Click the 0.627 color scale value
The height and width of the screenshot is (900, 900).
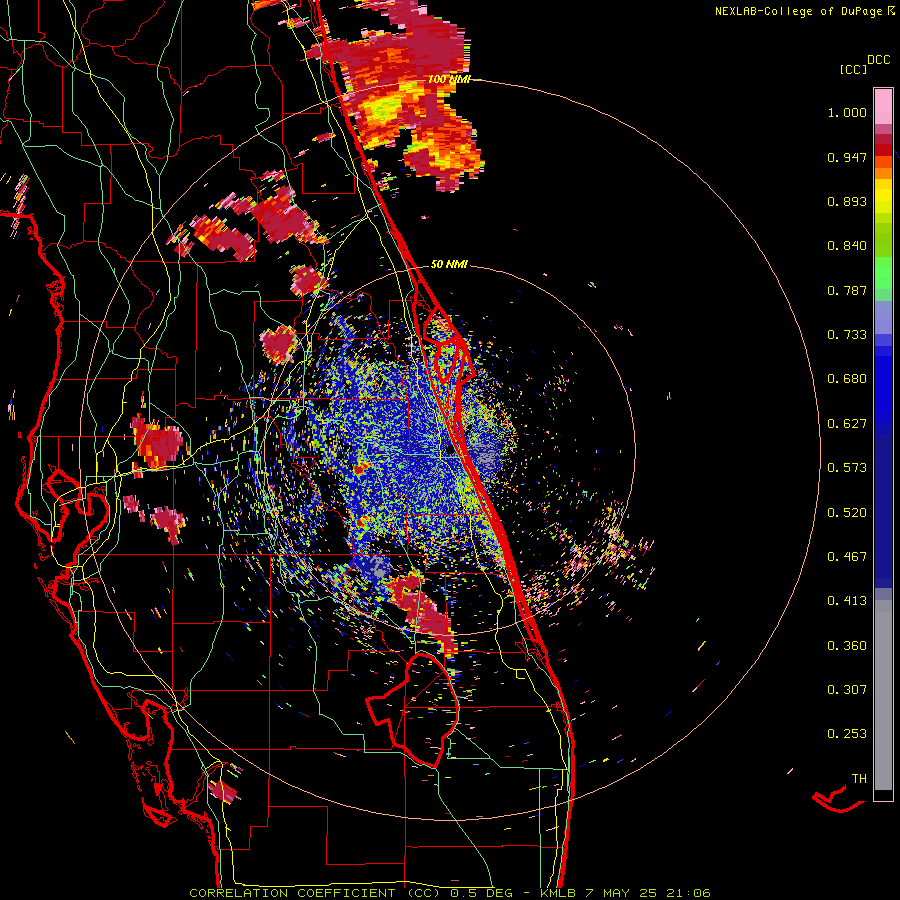(x=847, y=424)
